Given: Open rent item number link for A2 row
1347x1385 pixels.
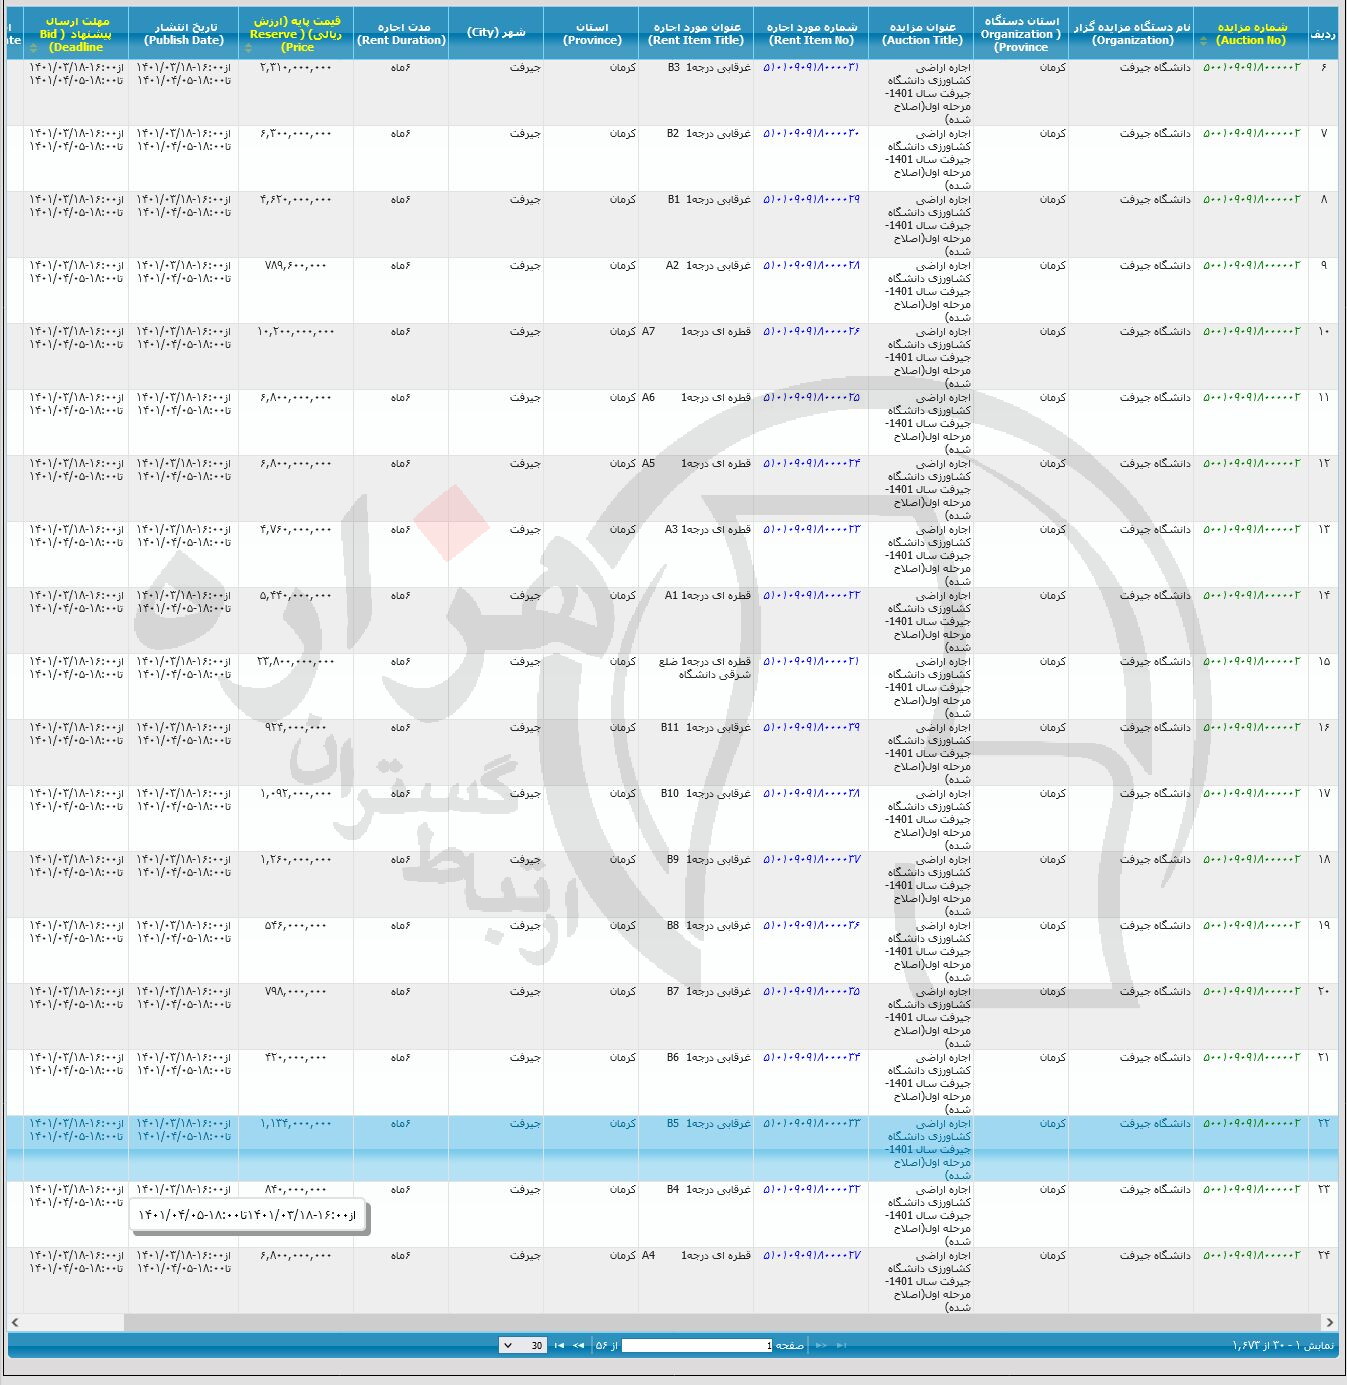Looking at the screenshot, I should click(811, 265).
